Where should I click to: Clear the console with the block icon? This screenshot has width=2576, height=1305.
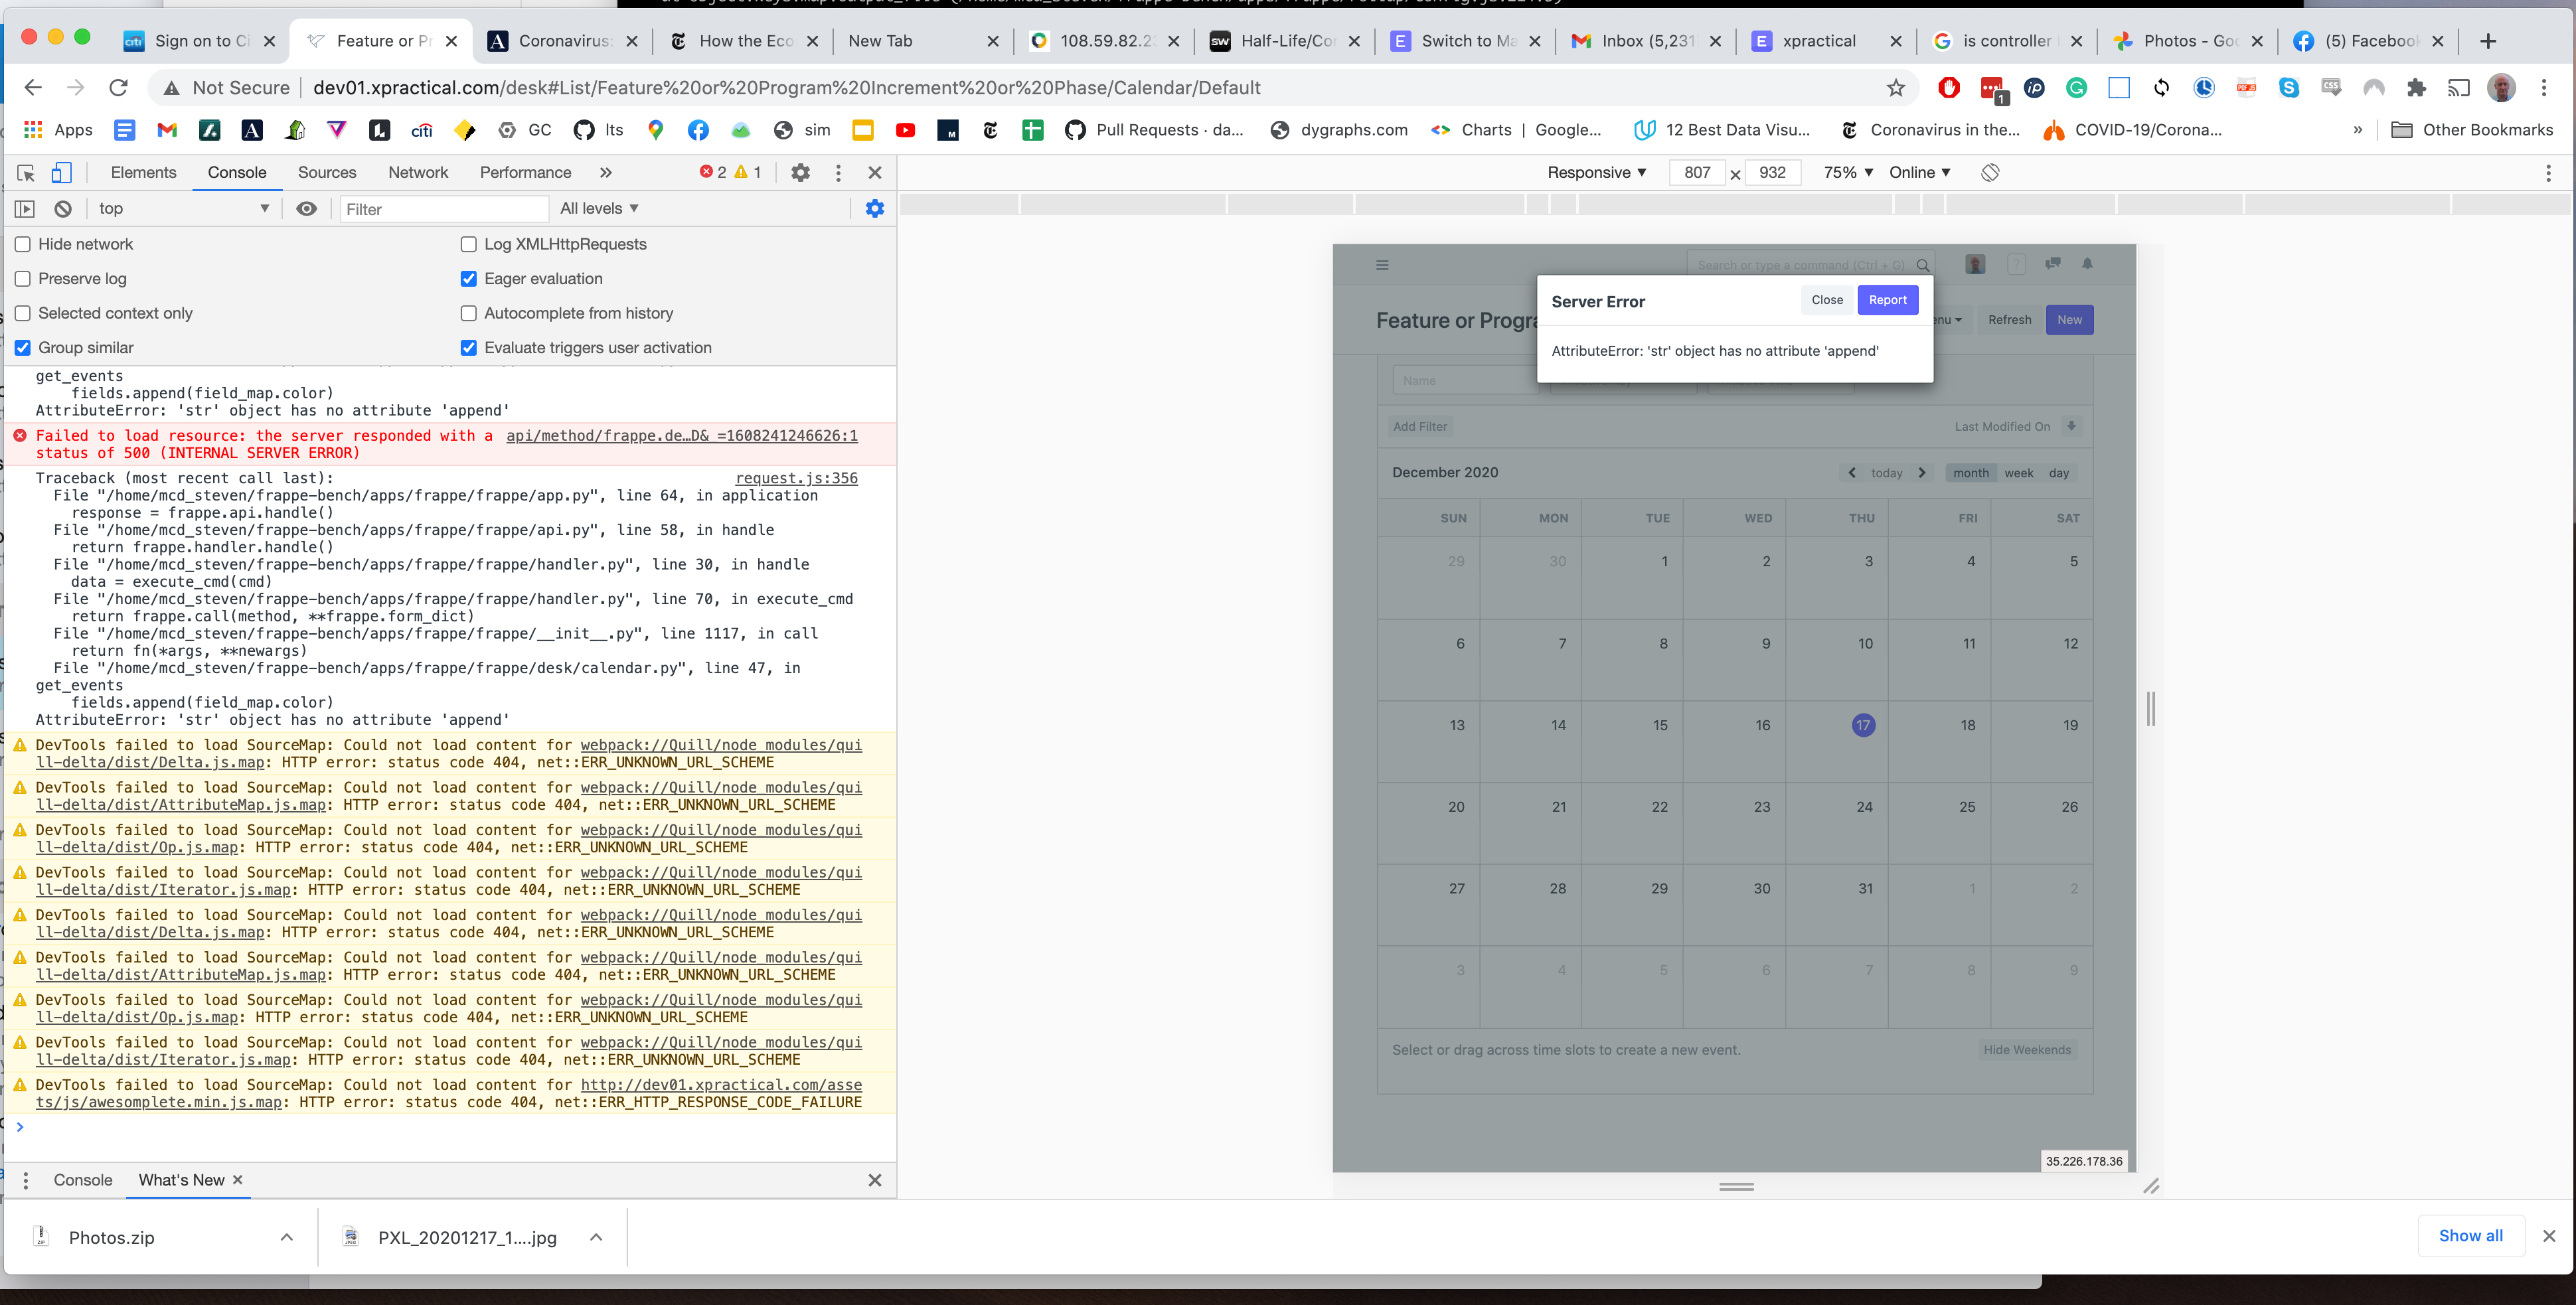63,208
